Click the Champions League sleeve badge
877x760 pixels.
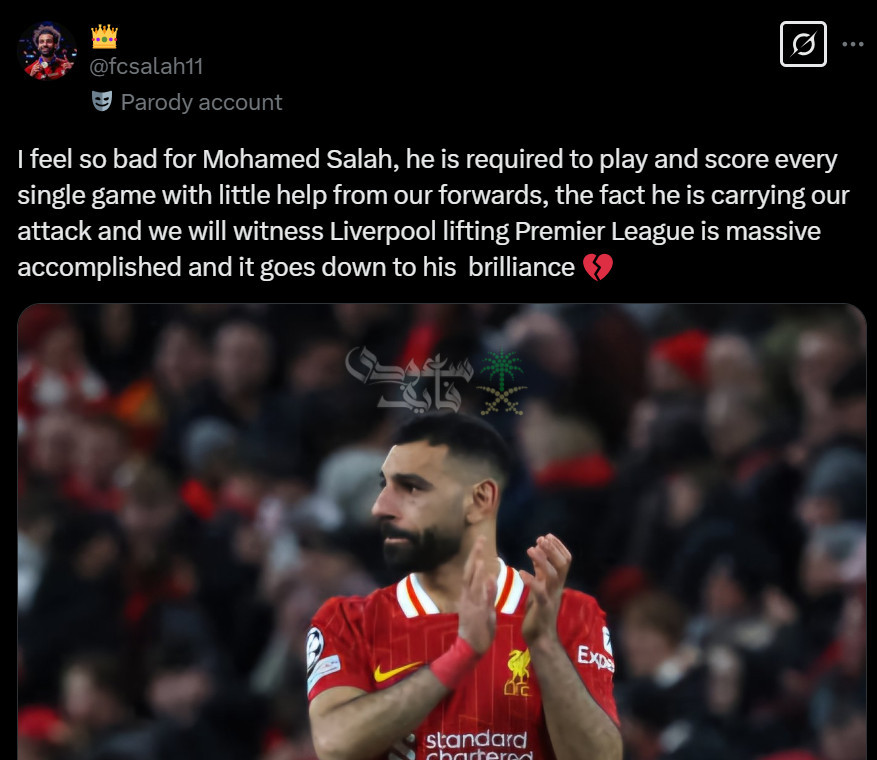[x=315, y=647]
